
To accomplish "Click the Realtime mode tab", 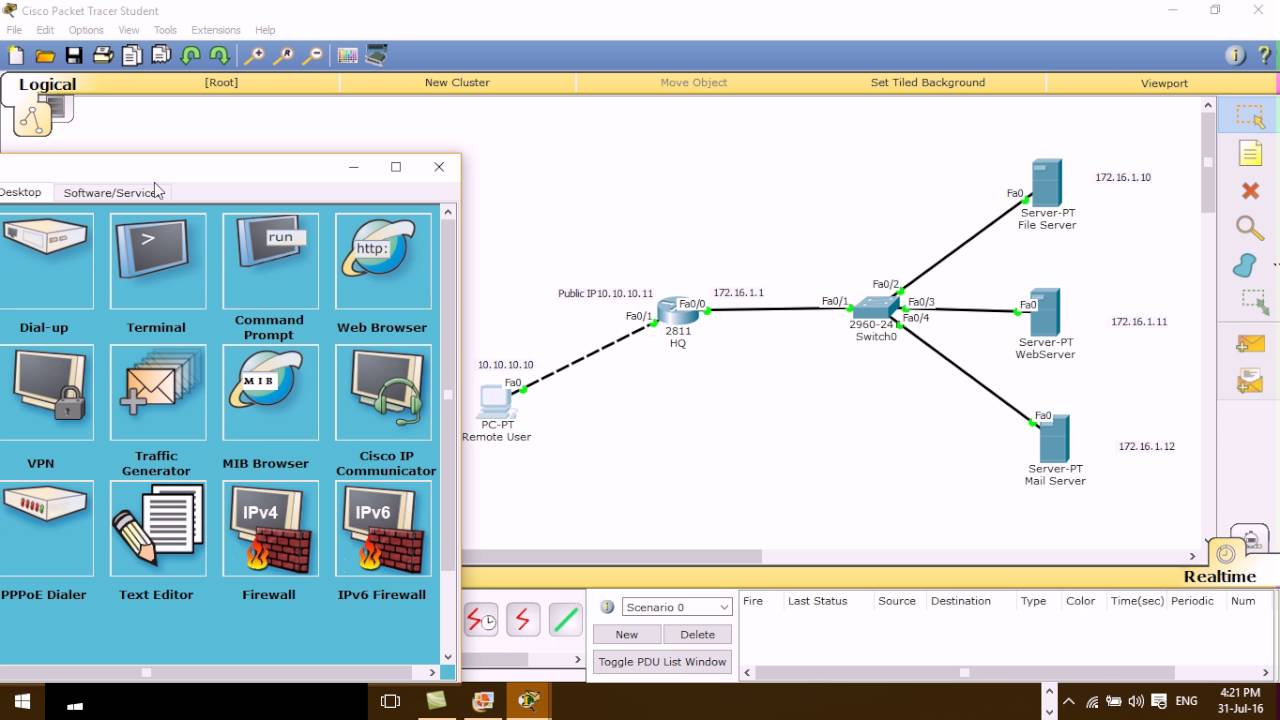I will pyautogui.click(x=1219, y=576).
